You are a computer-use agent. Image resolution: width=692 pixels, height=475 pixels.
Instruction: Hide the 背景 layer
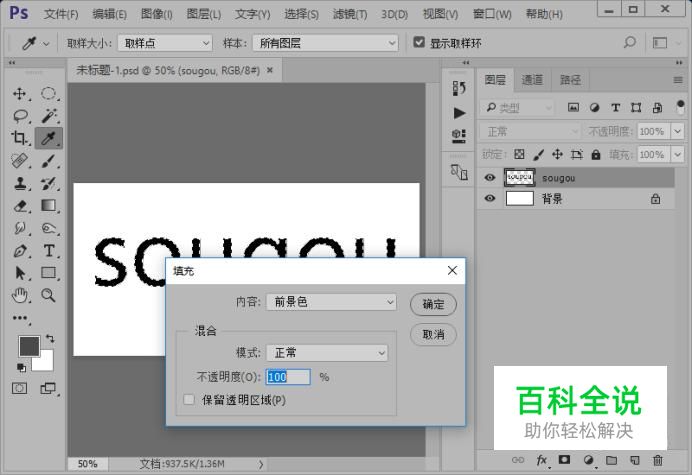[489, 198]
